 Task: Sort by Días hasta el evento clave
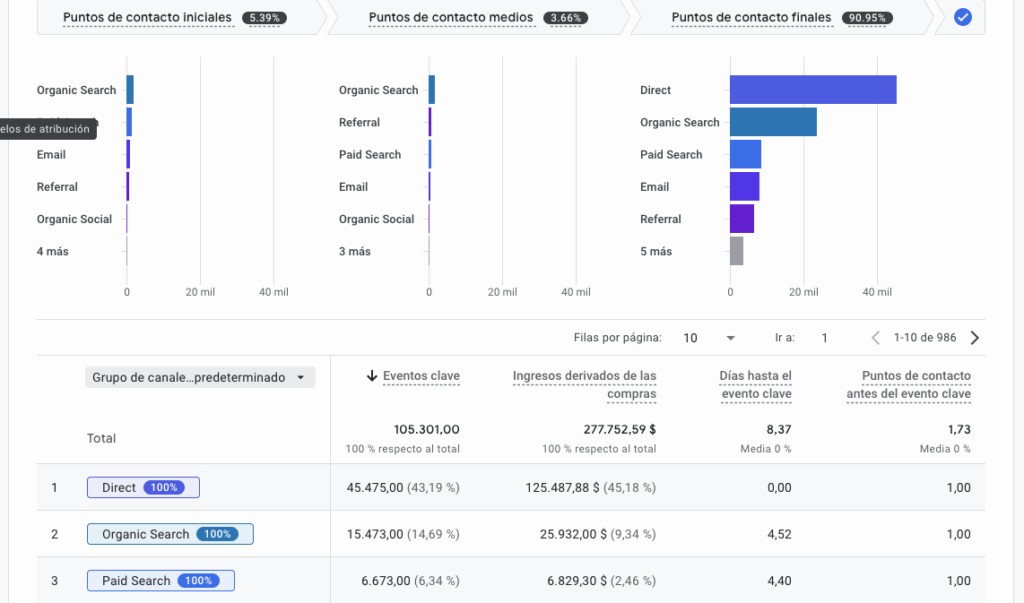coord(755,385)
